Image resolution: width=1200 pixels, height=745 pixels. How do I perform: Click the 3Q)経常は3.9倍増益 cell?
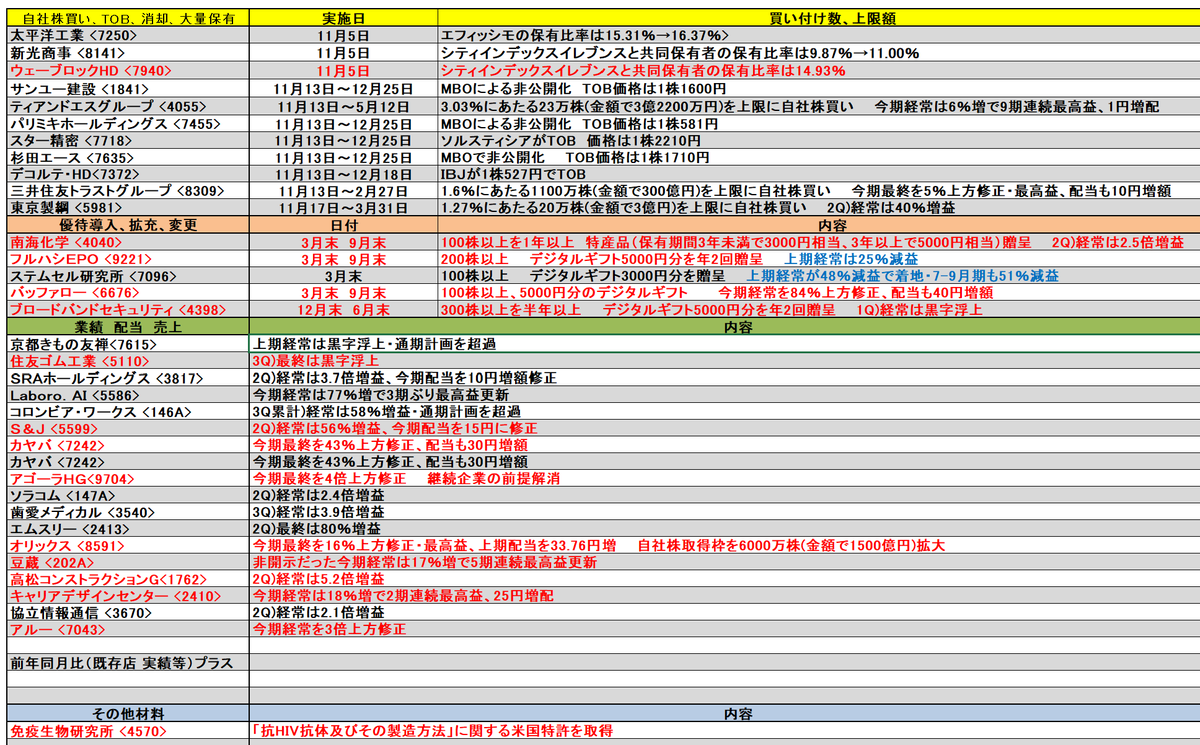point(724,512)
